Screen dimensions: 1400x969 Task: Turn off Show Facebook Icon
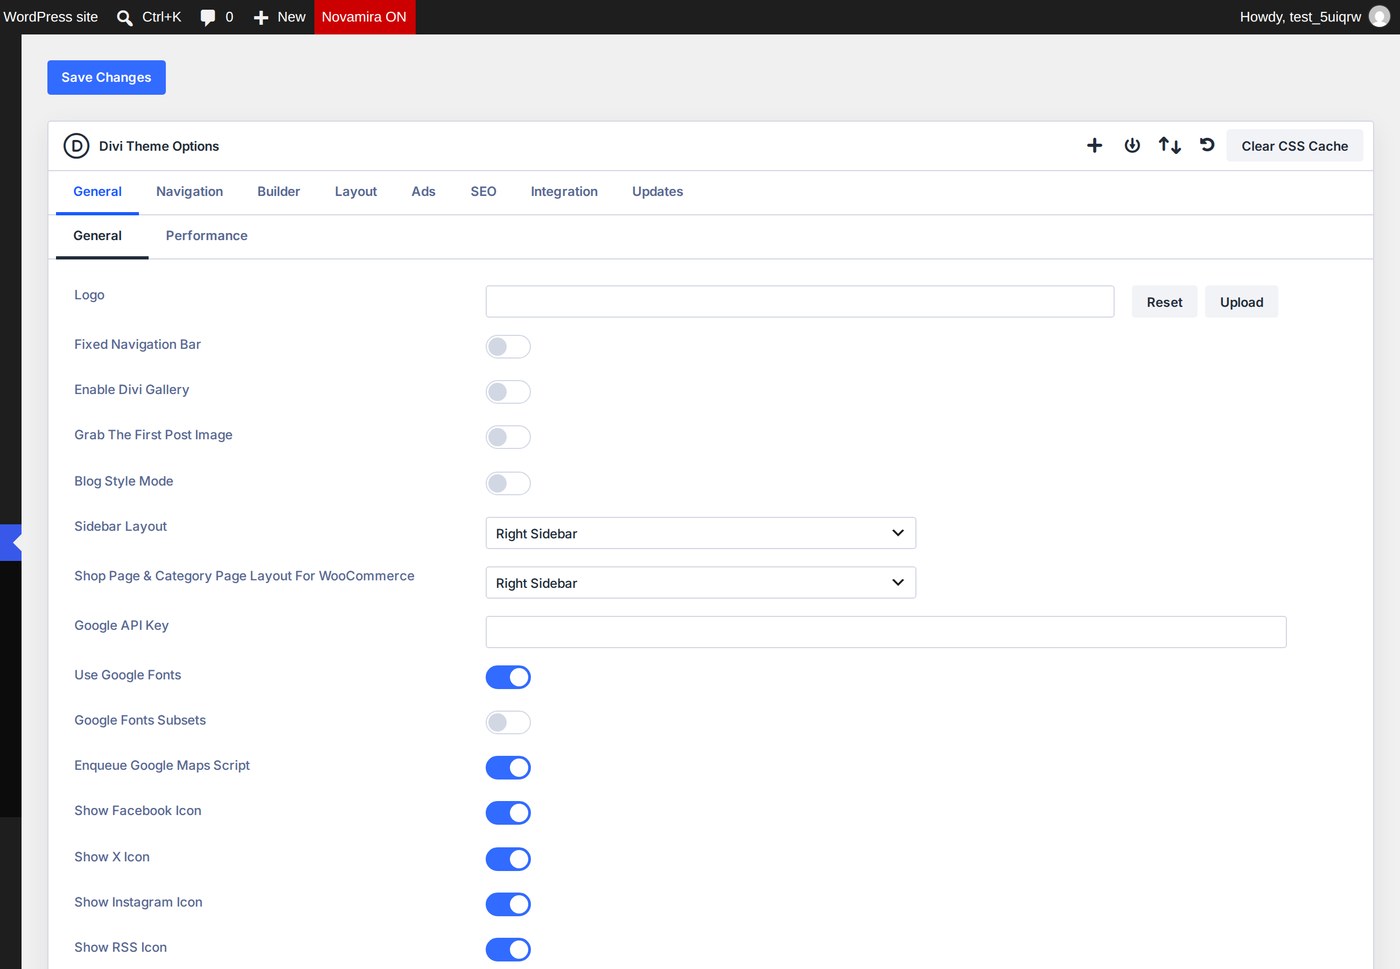coord(508,813)
